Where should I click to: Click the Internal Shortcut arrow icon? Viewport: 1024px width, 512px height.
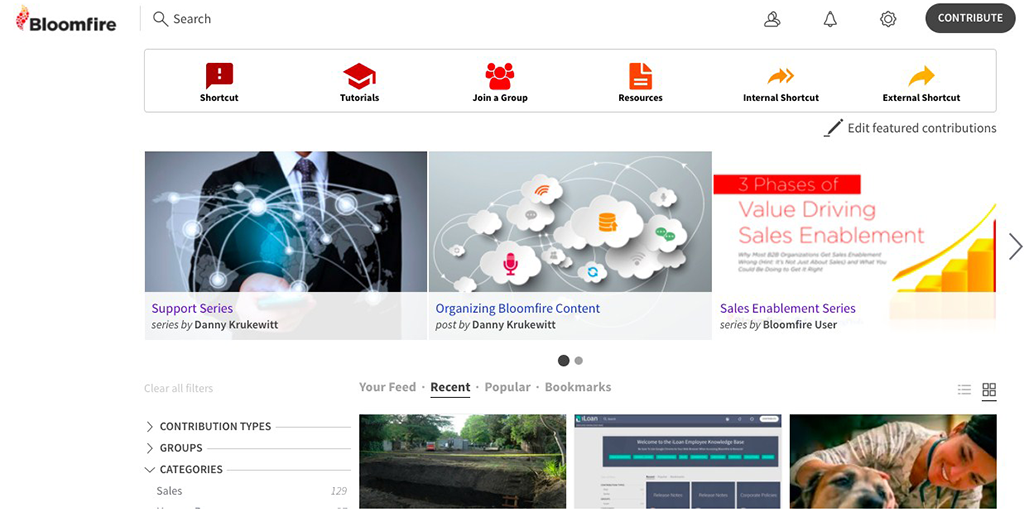pos(780,76)
